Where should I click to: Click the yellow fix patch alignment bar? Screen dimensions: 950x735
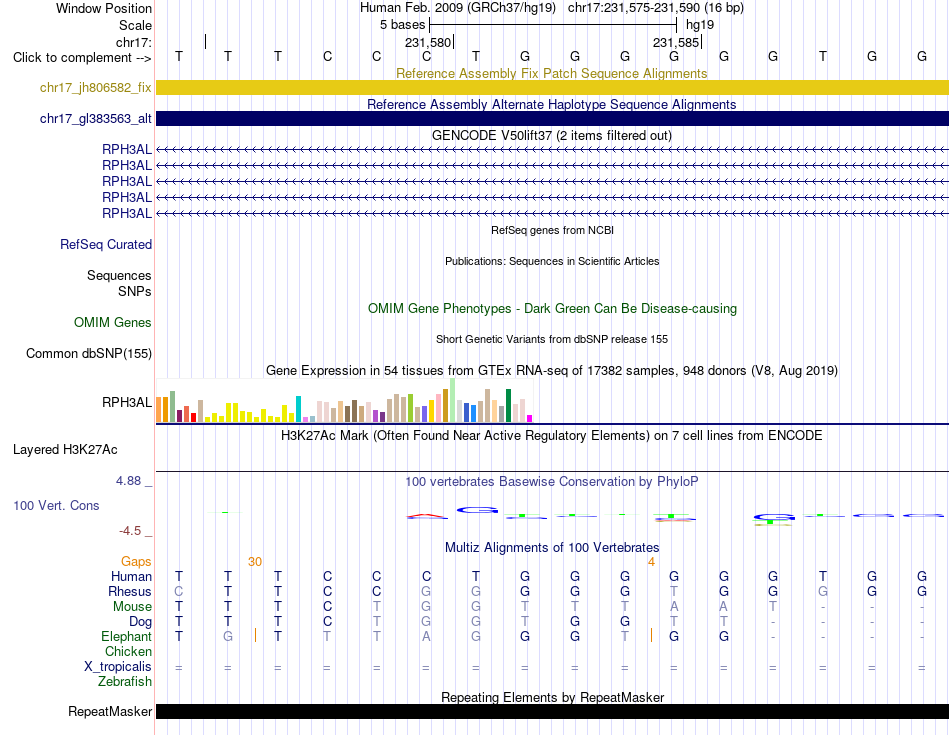pyautogui.click(x=552, y=87)
